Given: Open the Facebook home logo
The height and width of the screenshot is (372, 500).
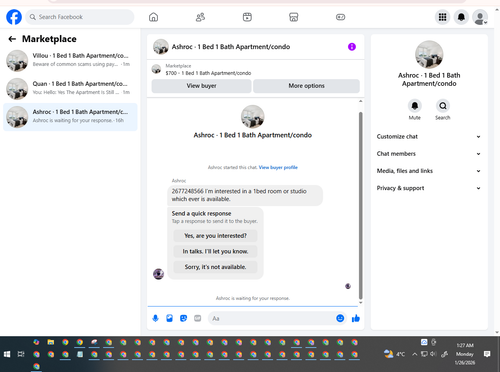Looking at the screenshot, I should coord(14,17).
